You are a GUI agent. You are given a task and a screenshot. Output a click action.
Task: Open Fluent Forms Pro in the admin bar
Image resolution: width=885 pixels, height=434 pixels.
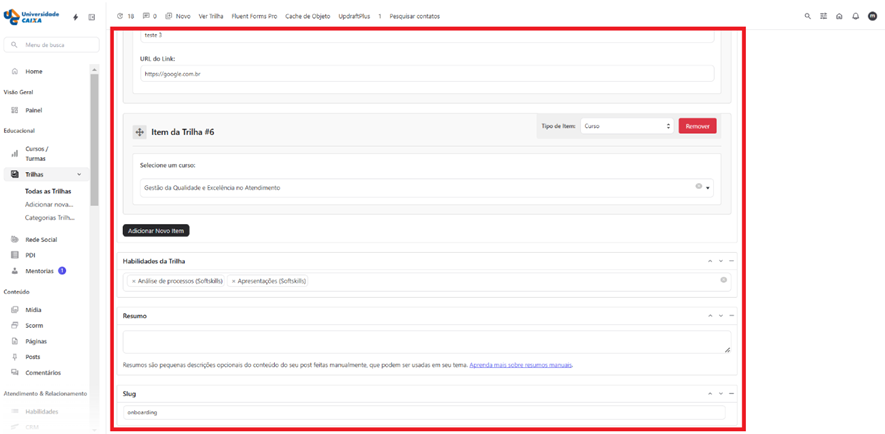coord(254,16)
